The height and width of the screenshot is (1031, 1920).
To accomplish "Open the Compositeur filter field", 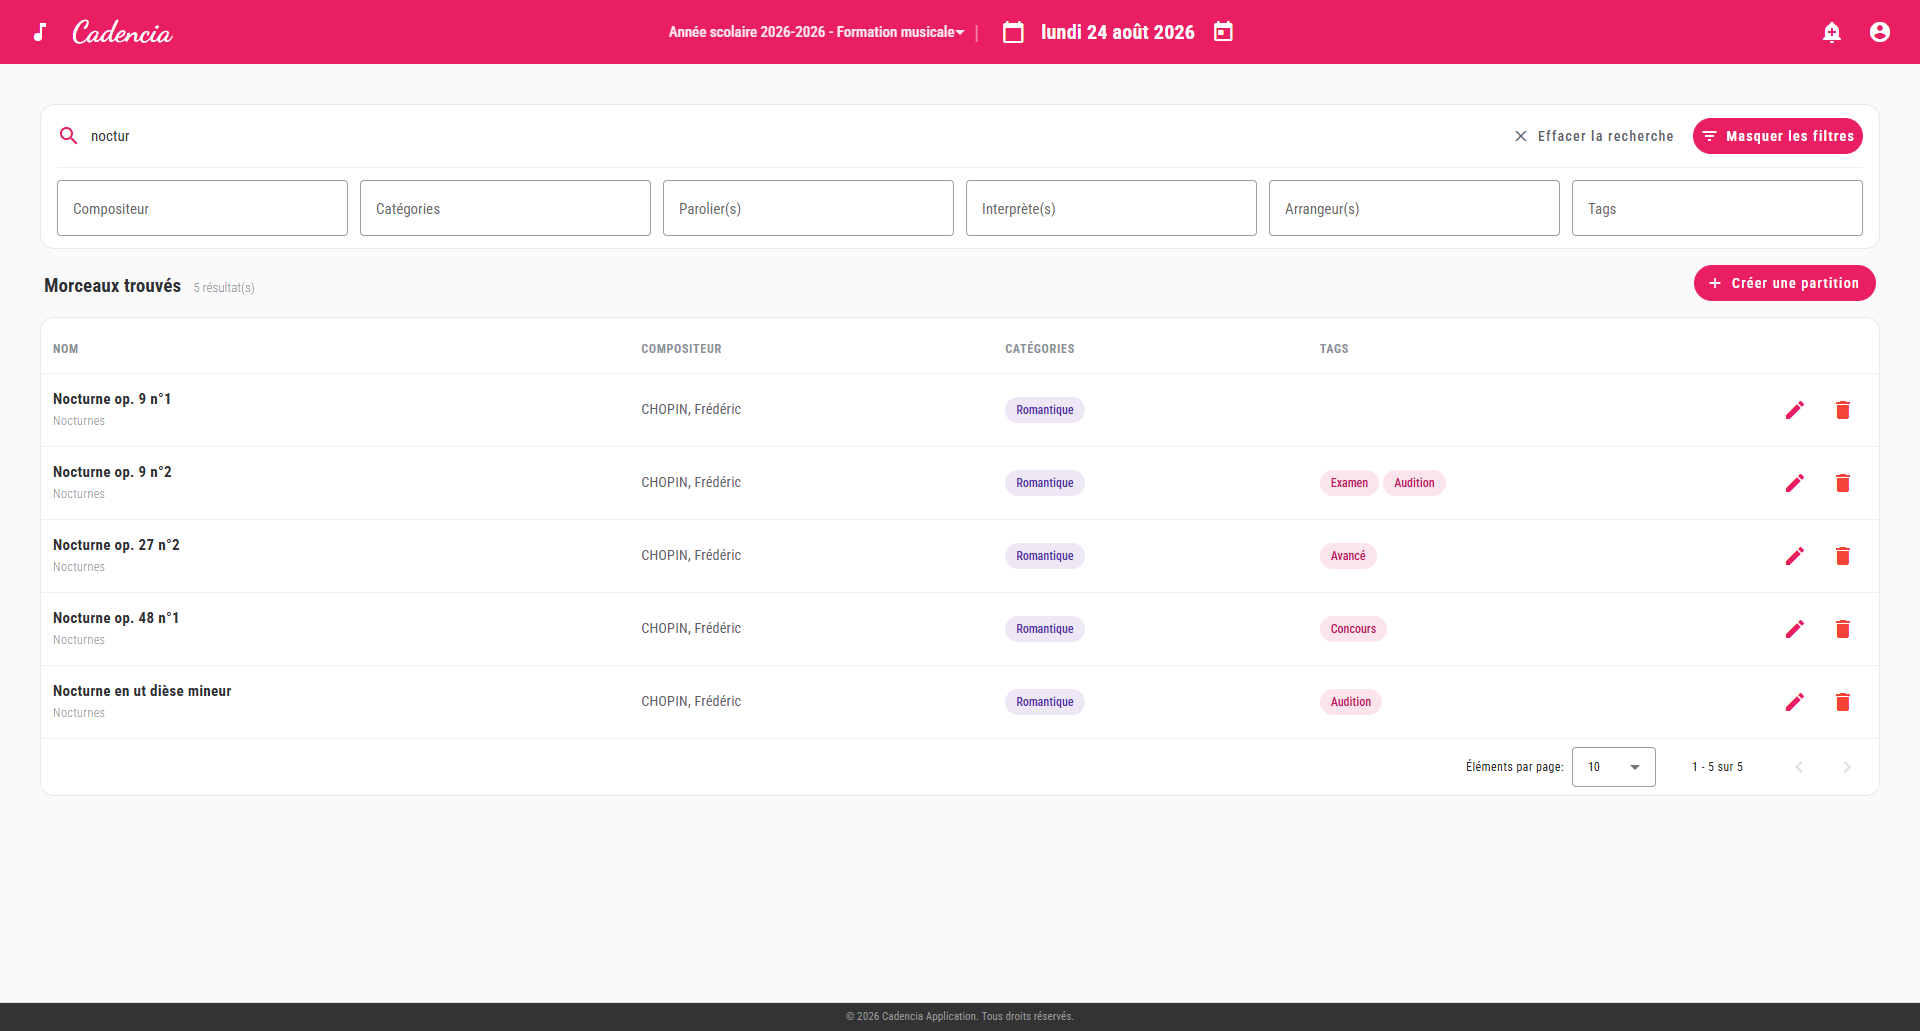I will point(202,208).
